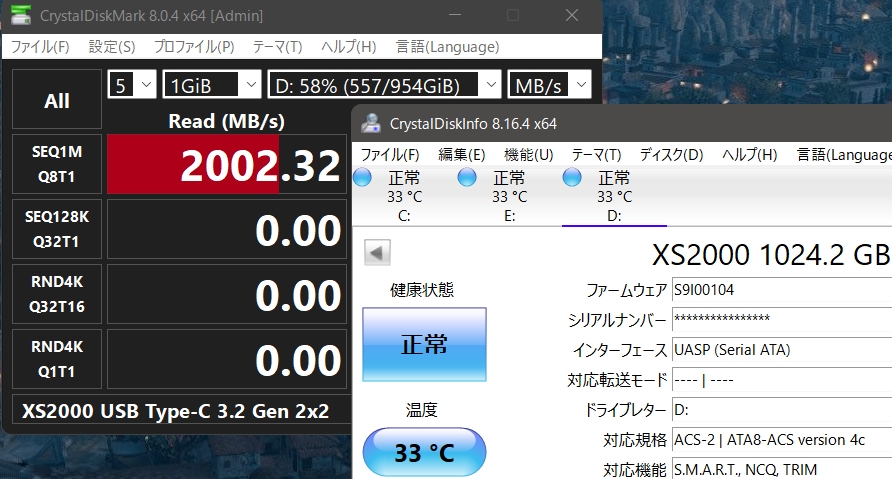This screenshot has width=892, height=479.
Task: Click the 温度 label
Action: pyautogui.click(x=422, y=410)
